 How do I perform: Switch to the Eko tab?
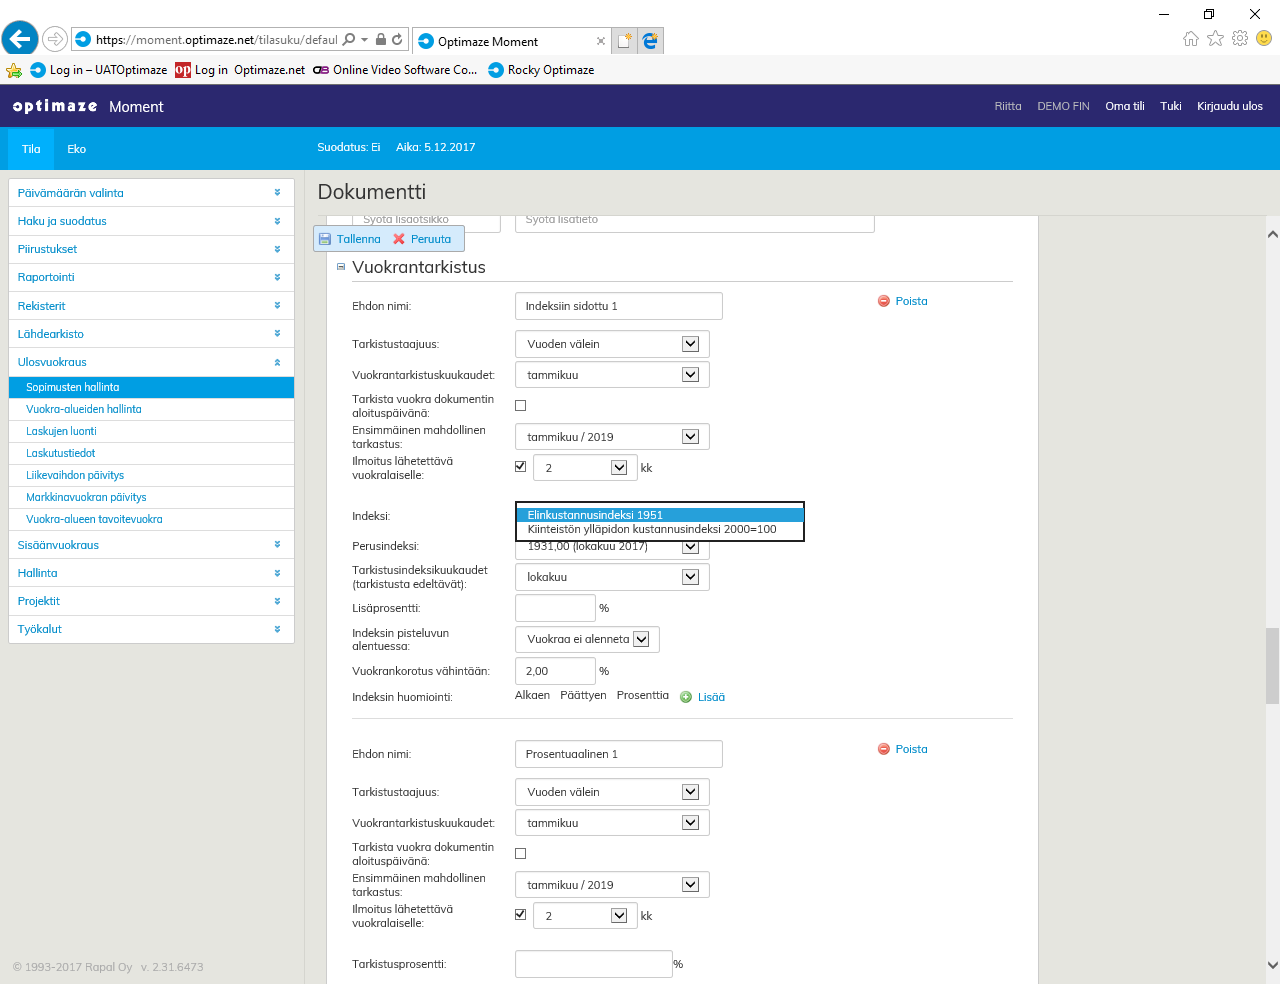[76, 149]
